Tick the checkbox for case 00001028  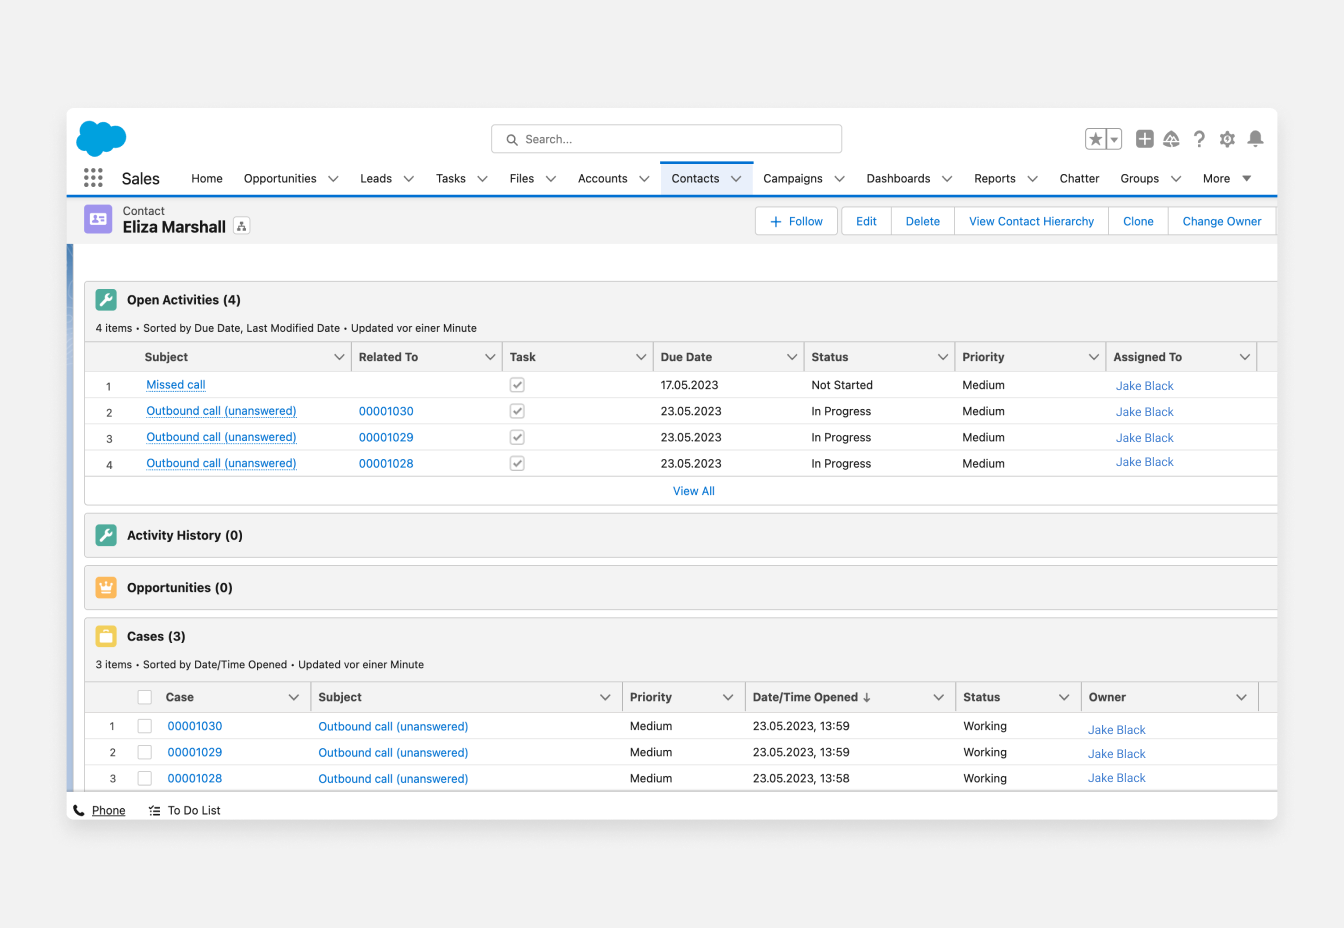point(145,778)
